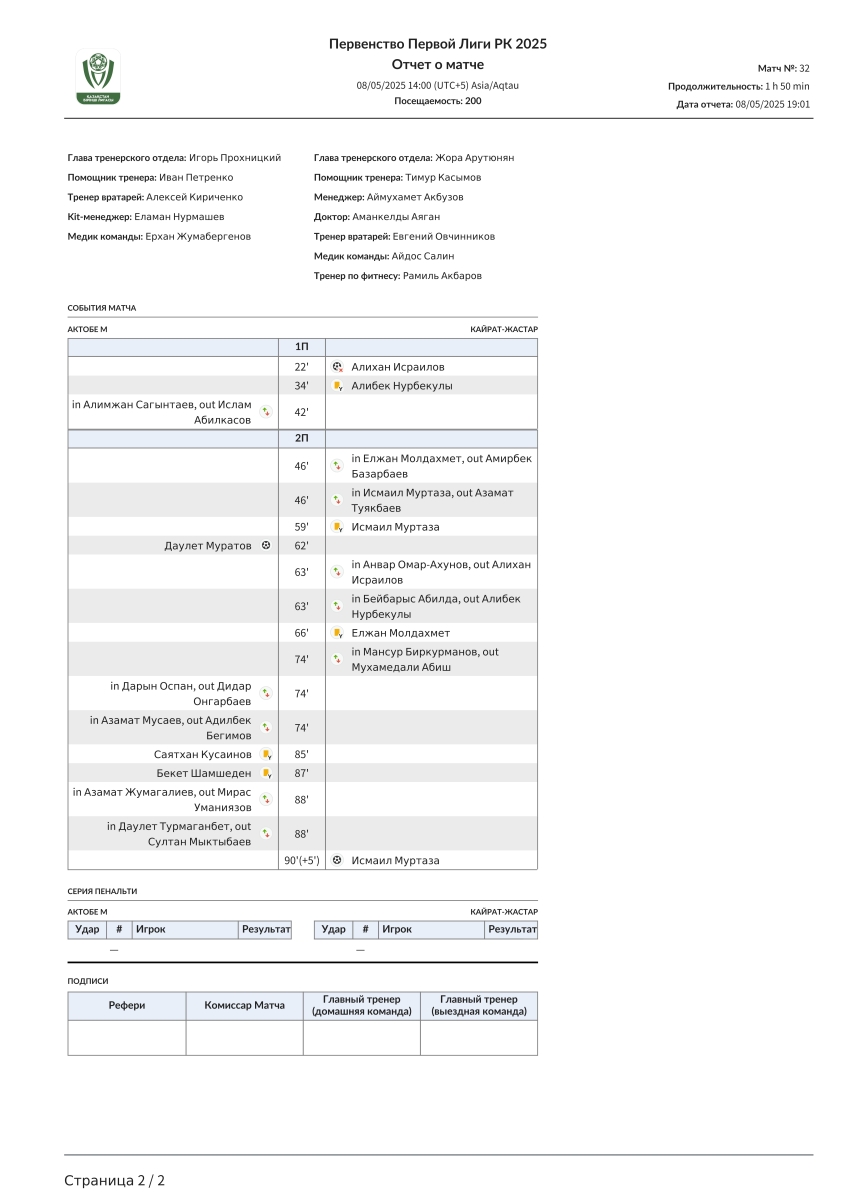Click the yellow card icon beside Алибек Нурбекулы
Image resolution: width=848 pixels, height=1200 pixels.
(338, 386)
